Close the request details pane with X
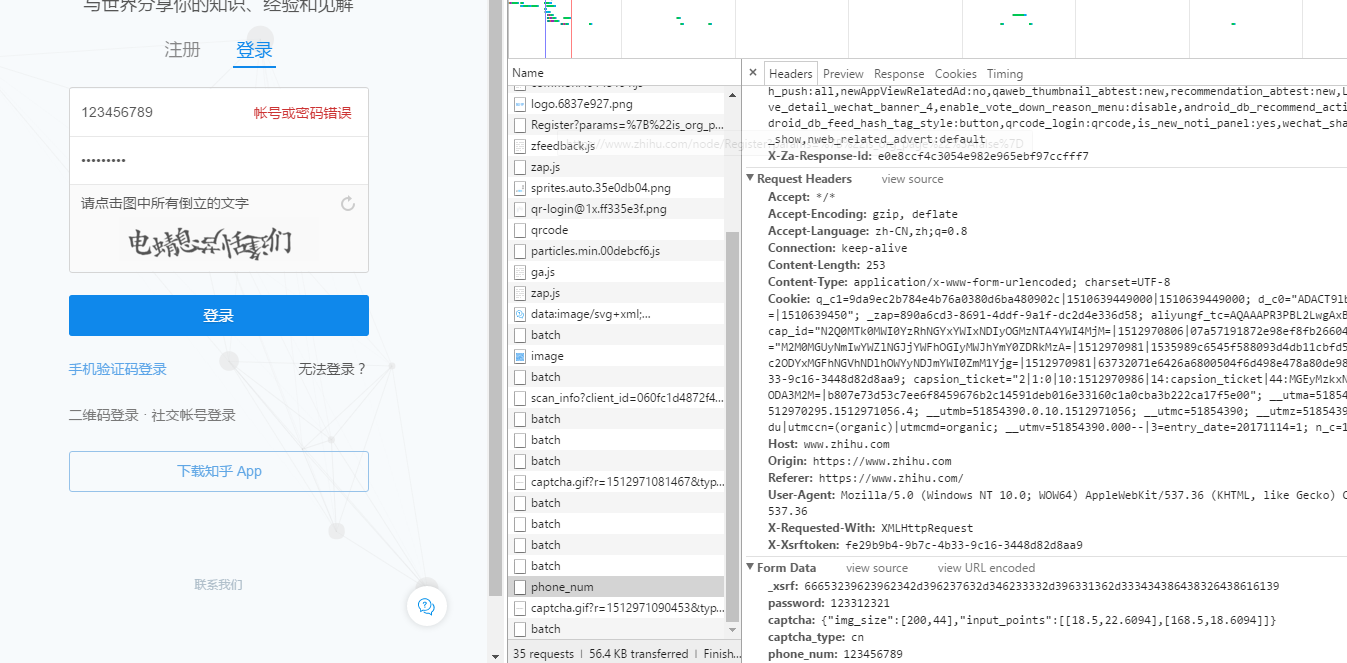Image resolution: width=1347 pixels, height=663 pixels. [x=753, y=73]
